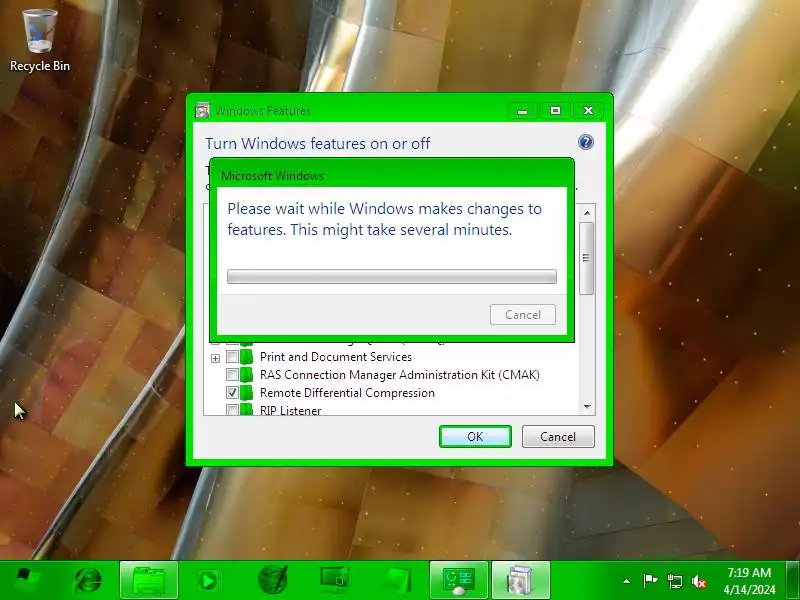Show hidden tray icons arrow
Screen dimensions: 800x600
[627, 581]
